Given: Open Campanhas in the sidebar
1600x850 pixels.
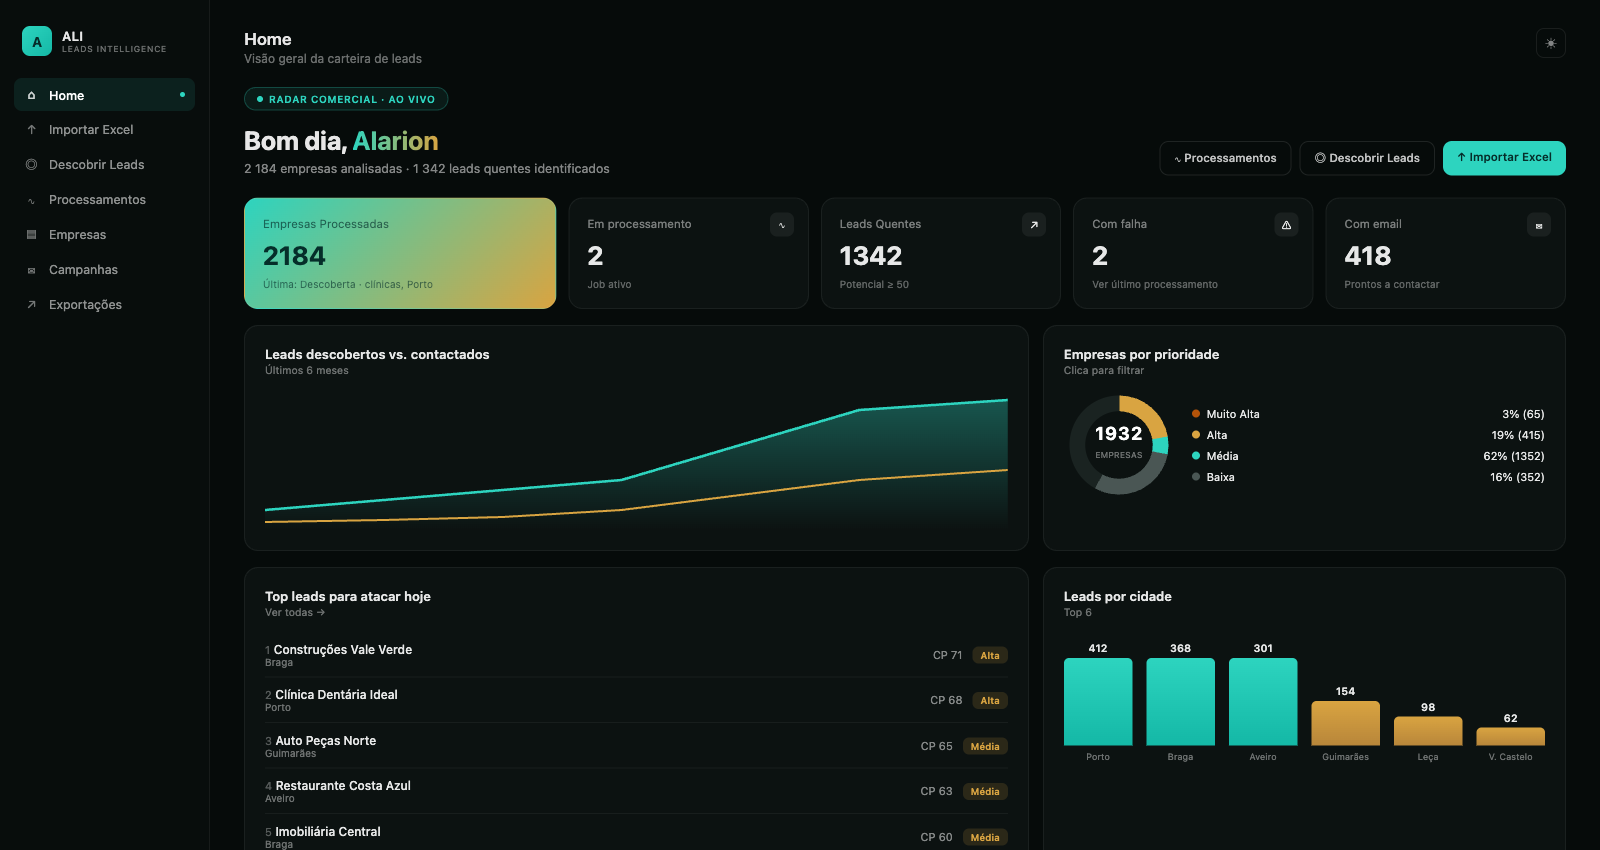Looking at the screenshot, I should point(104,270).
